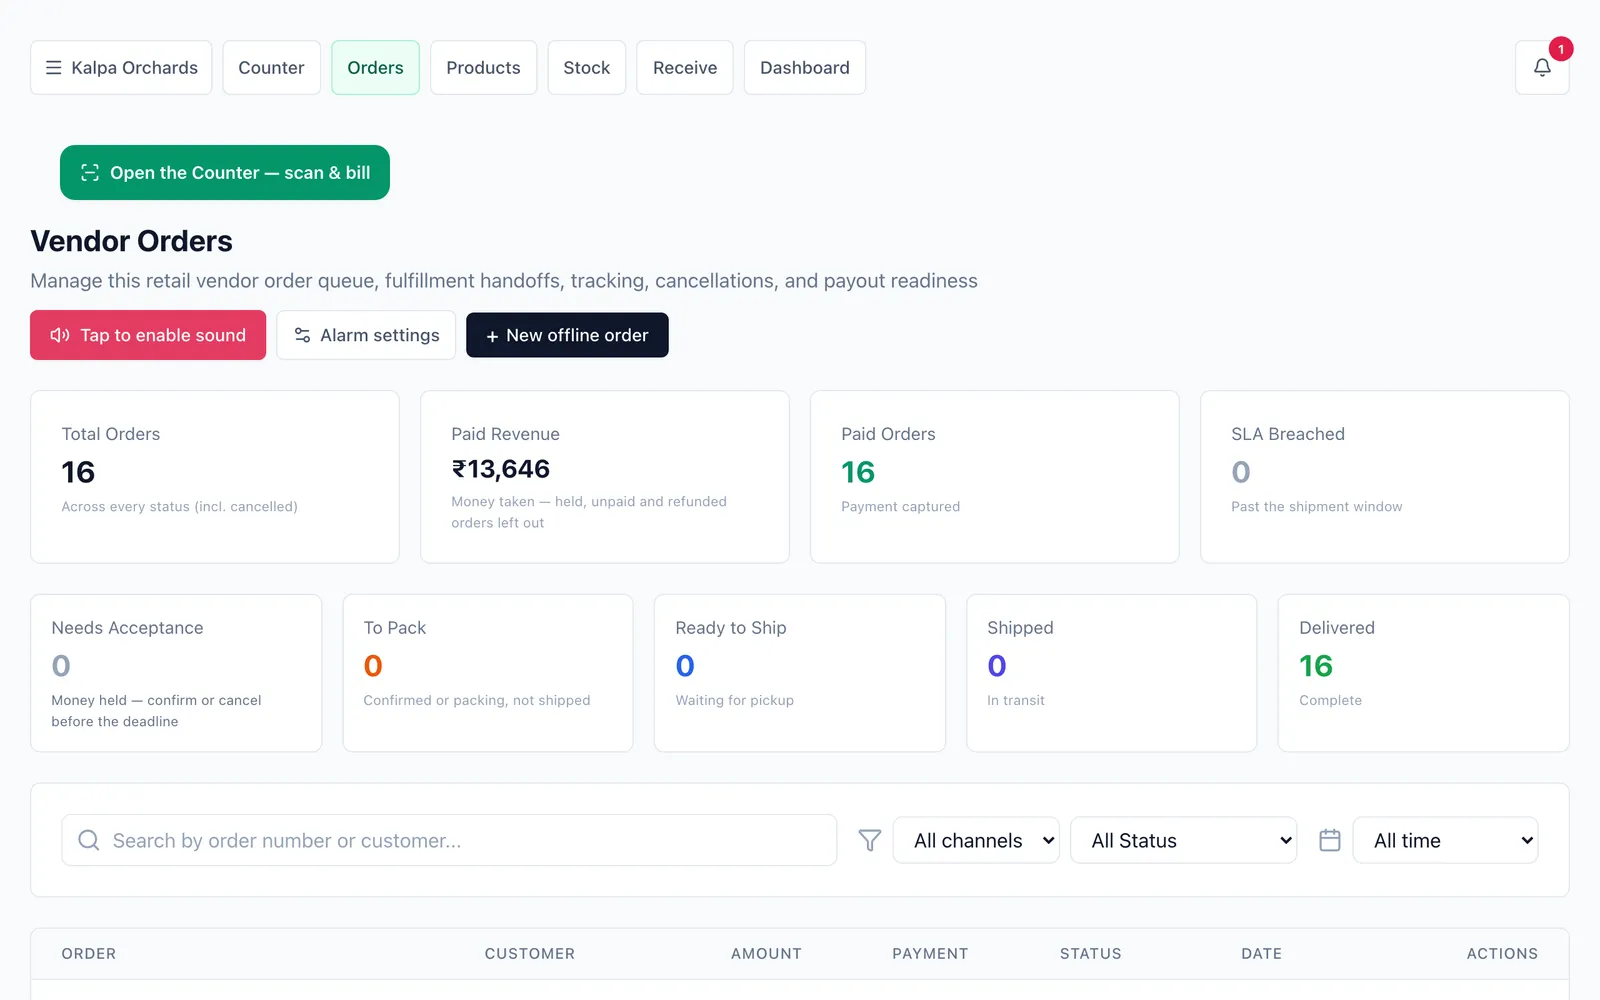
Task: Tap to enable sound button
Action: [x=148, y=335]
